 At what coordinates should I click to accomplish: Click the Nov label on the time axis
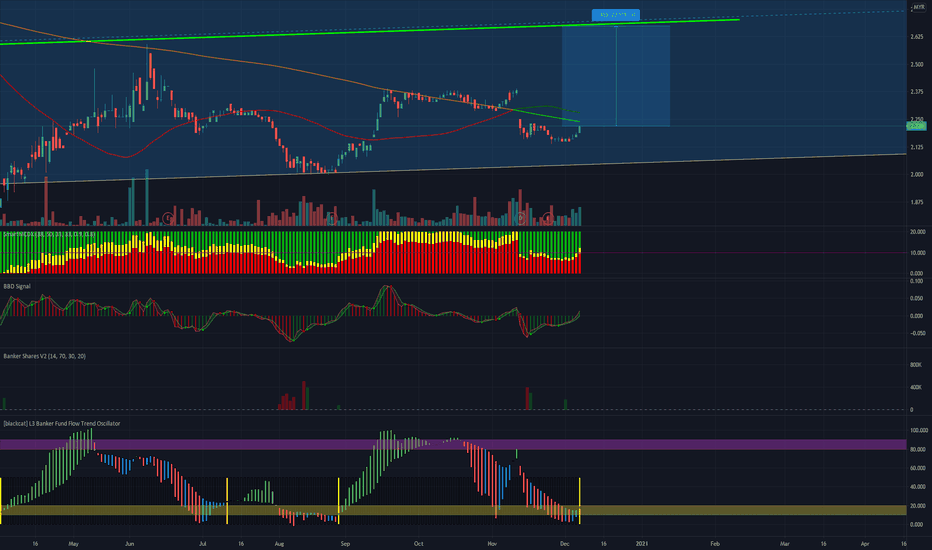pyautogui.click(x=492, y=543)
